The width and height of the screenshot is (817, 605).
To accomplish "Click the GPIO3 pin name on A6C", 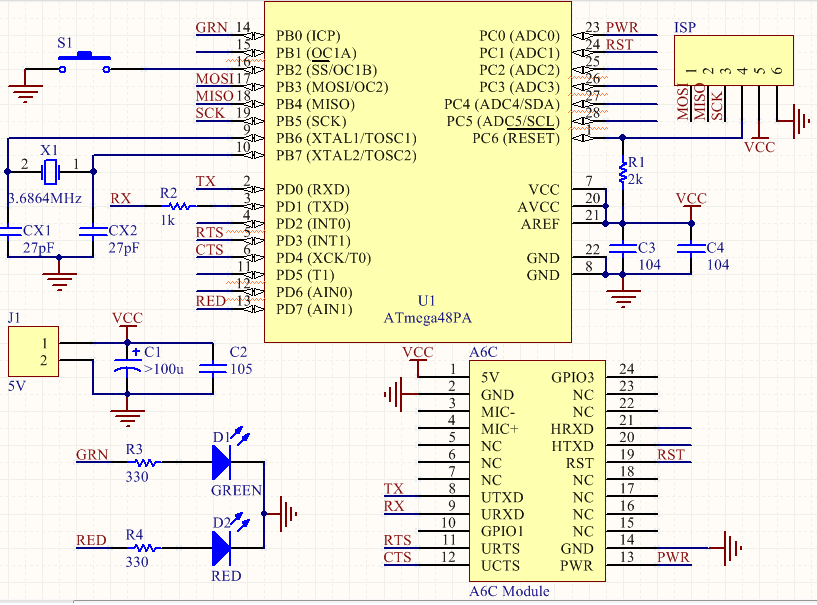I will tap(573, 377).
